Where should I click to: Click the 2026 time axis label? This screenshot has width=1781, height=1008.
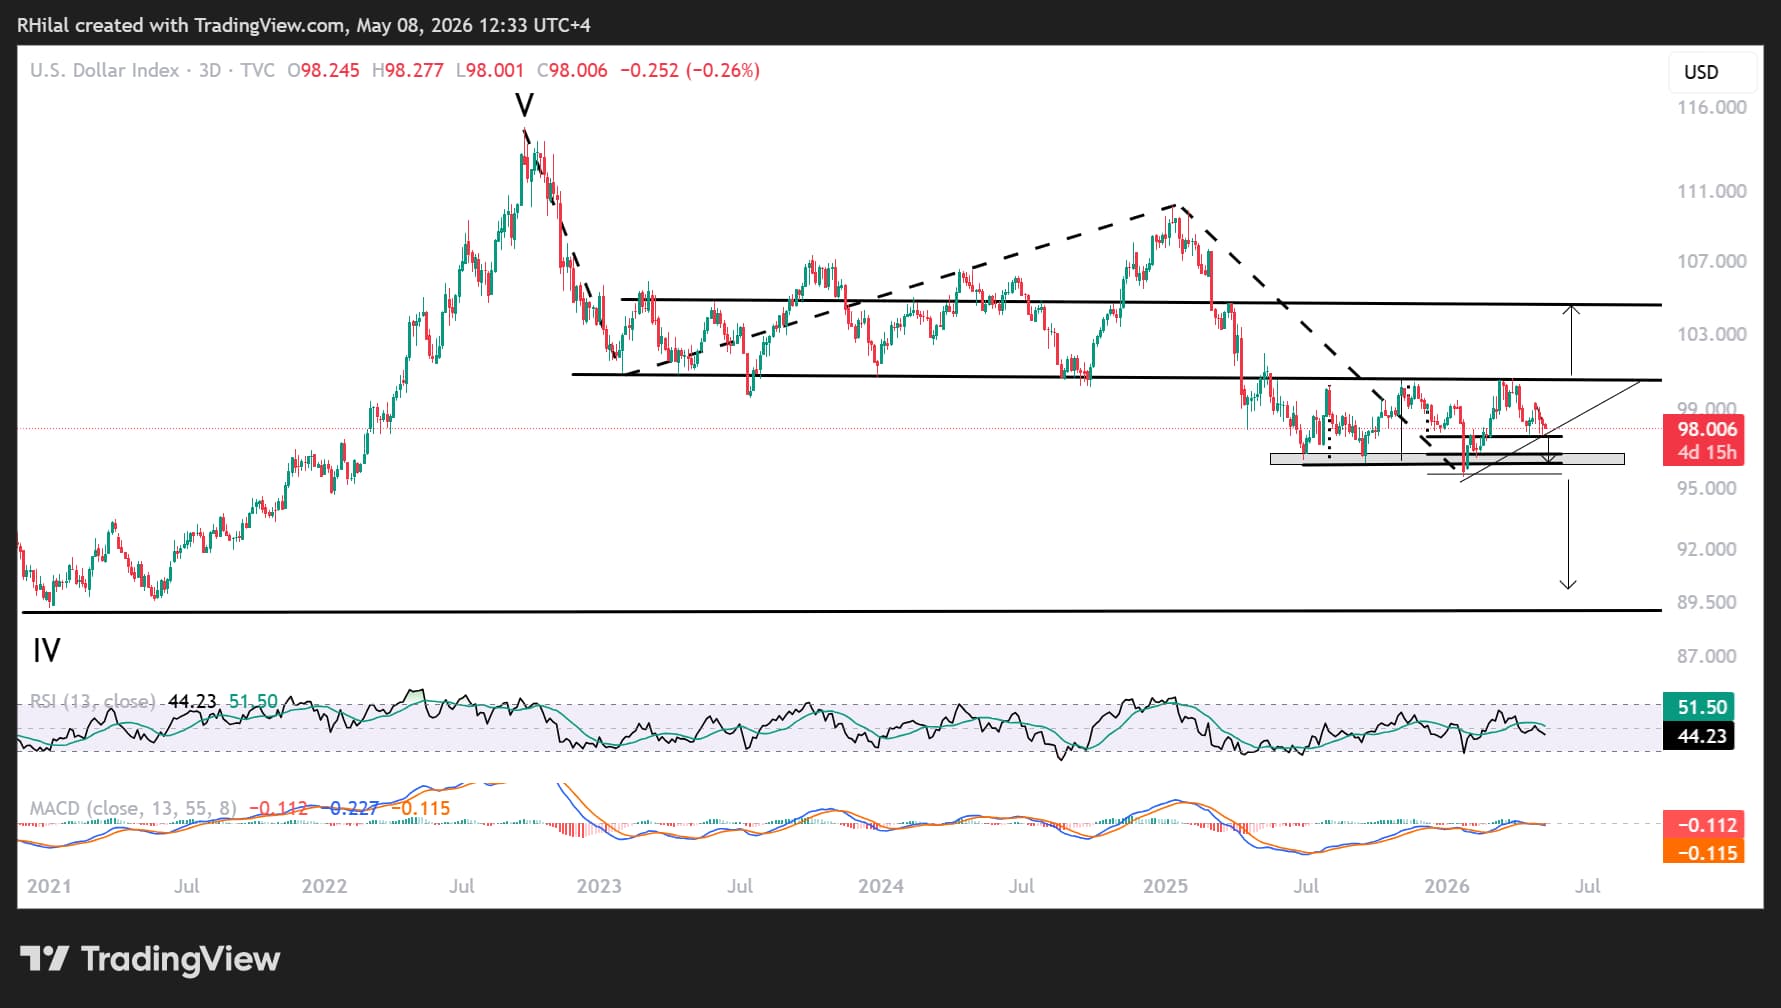coord(1447,886)
